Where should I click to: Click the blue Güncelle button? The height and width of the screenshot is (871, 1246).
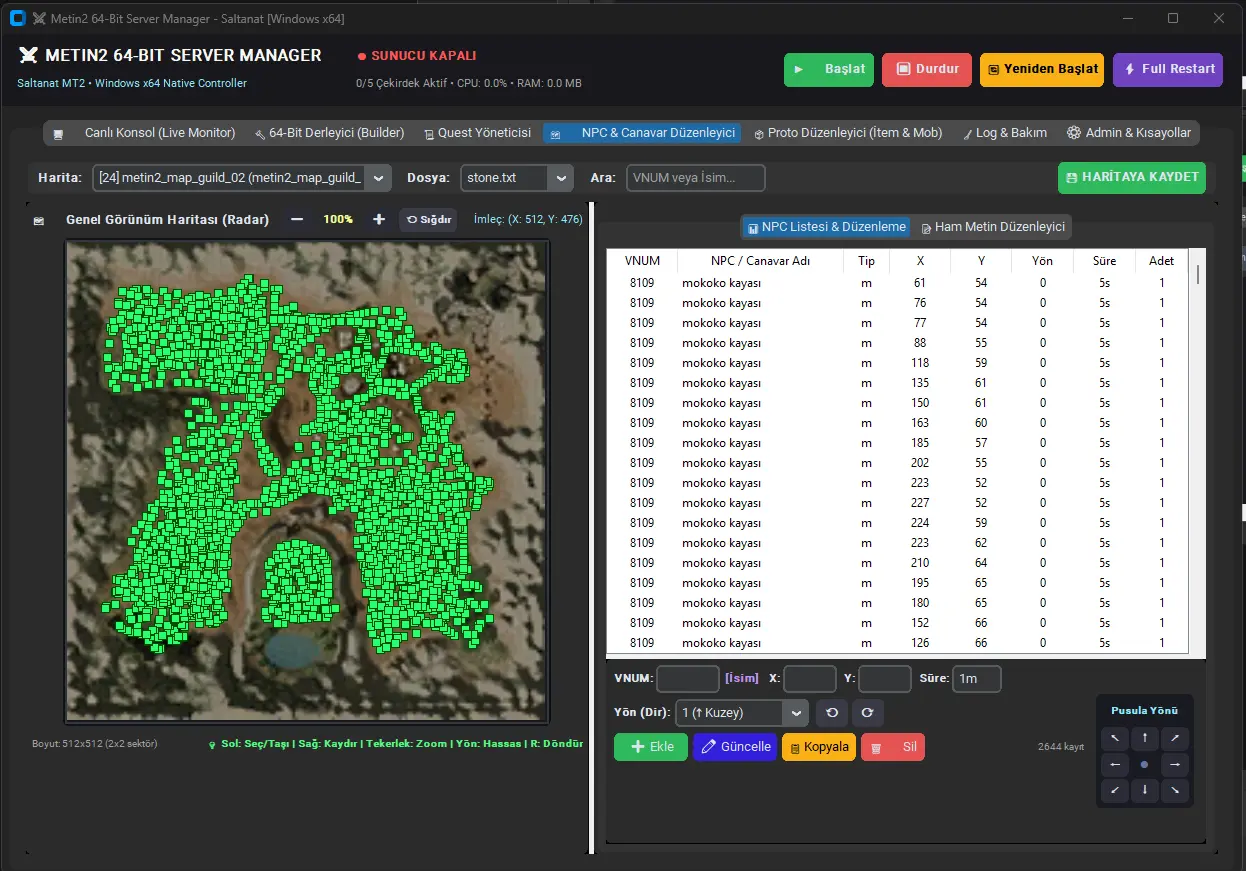click(735, 747)
